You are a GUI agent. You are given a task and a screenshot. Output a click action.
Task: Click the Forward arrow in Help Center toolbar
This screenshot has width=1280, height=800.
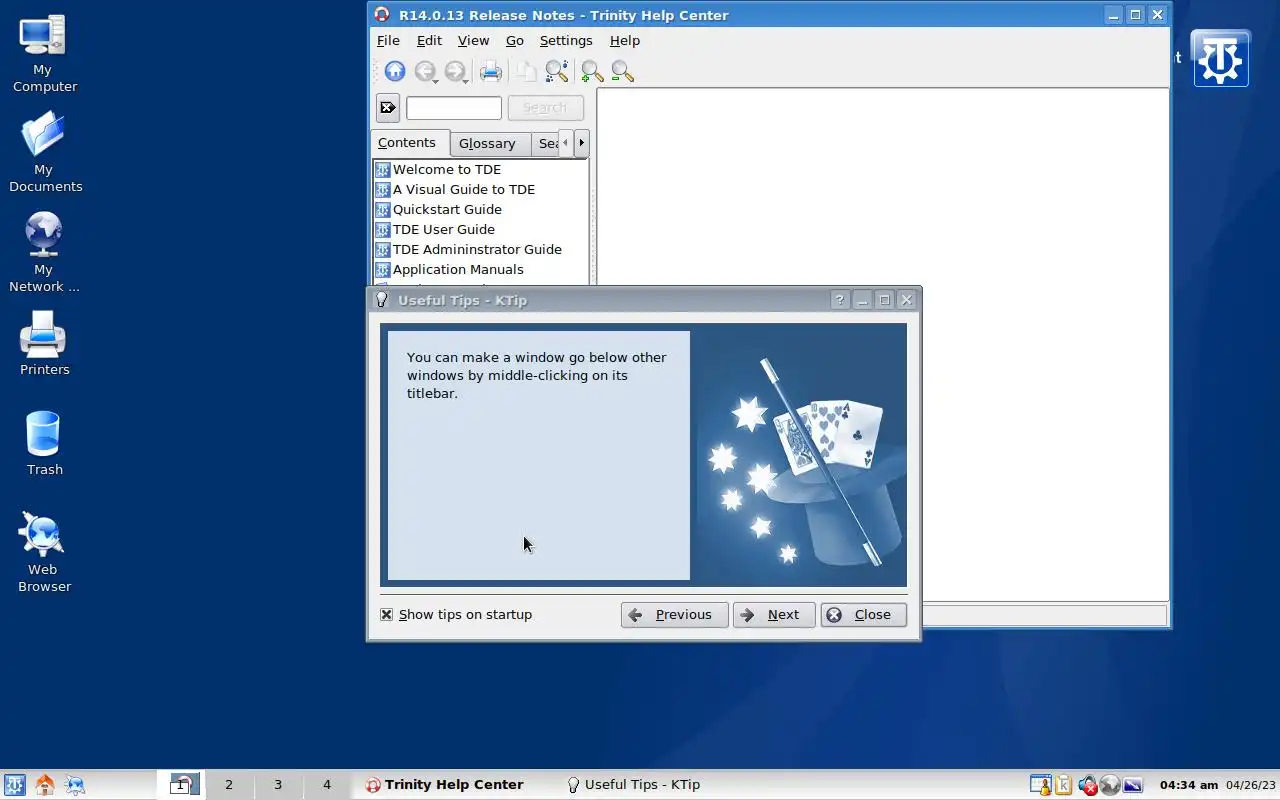454,71
